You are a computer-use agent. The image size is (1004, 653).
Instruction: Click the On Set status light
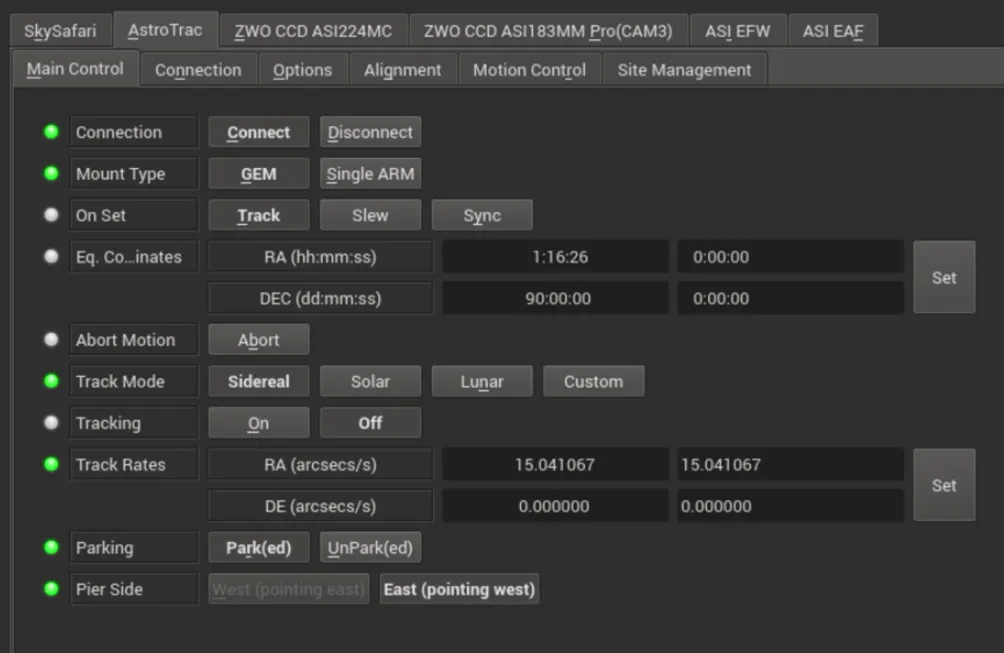coord(51,215)
